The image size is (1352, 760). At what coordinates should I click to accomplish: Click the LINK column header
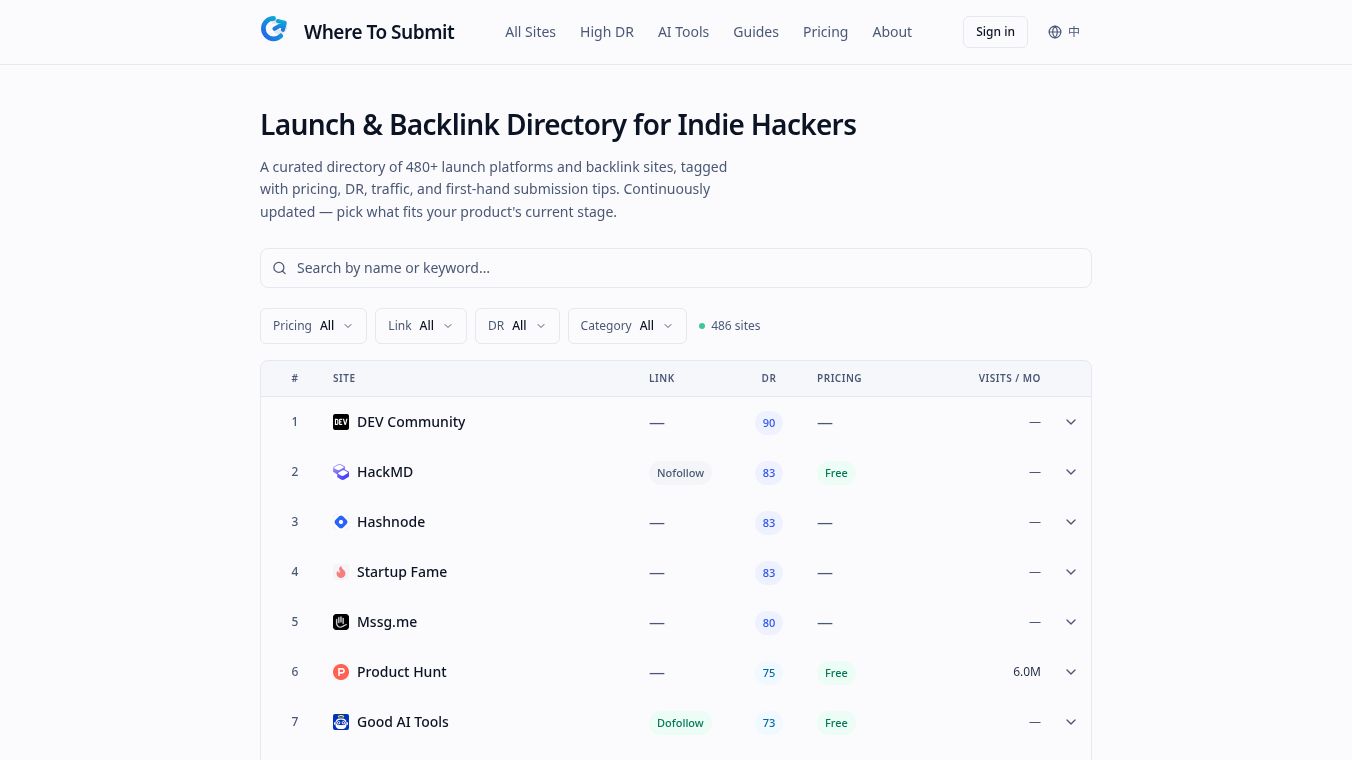[x=662, y=379]
